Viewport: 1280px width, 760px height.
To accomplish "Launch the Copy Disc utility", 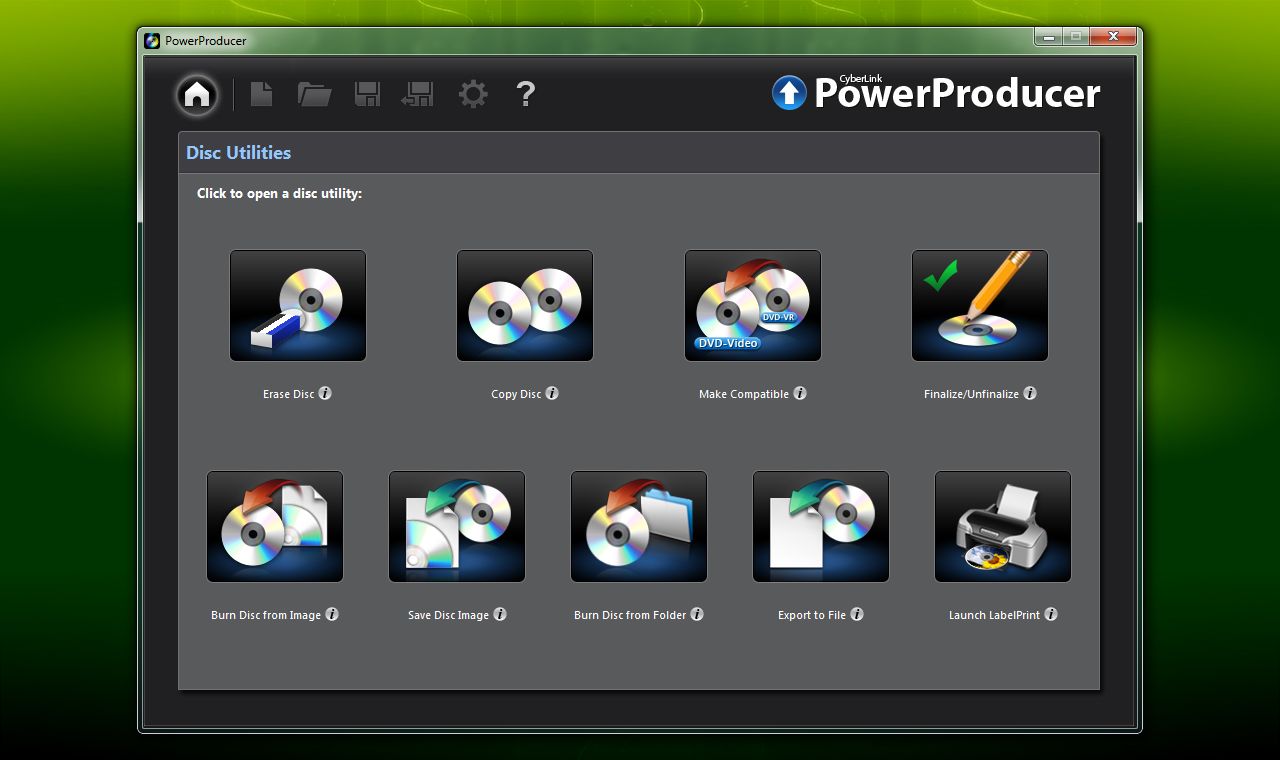I will coord(525,306).
